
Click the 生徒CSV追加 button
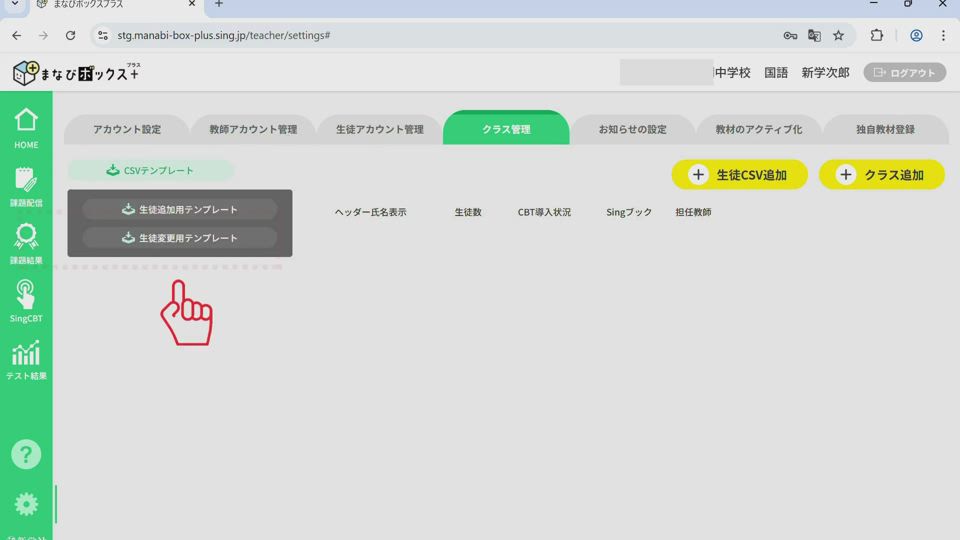click(x=739, y=175)
